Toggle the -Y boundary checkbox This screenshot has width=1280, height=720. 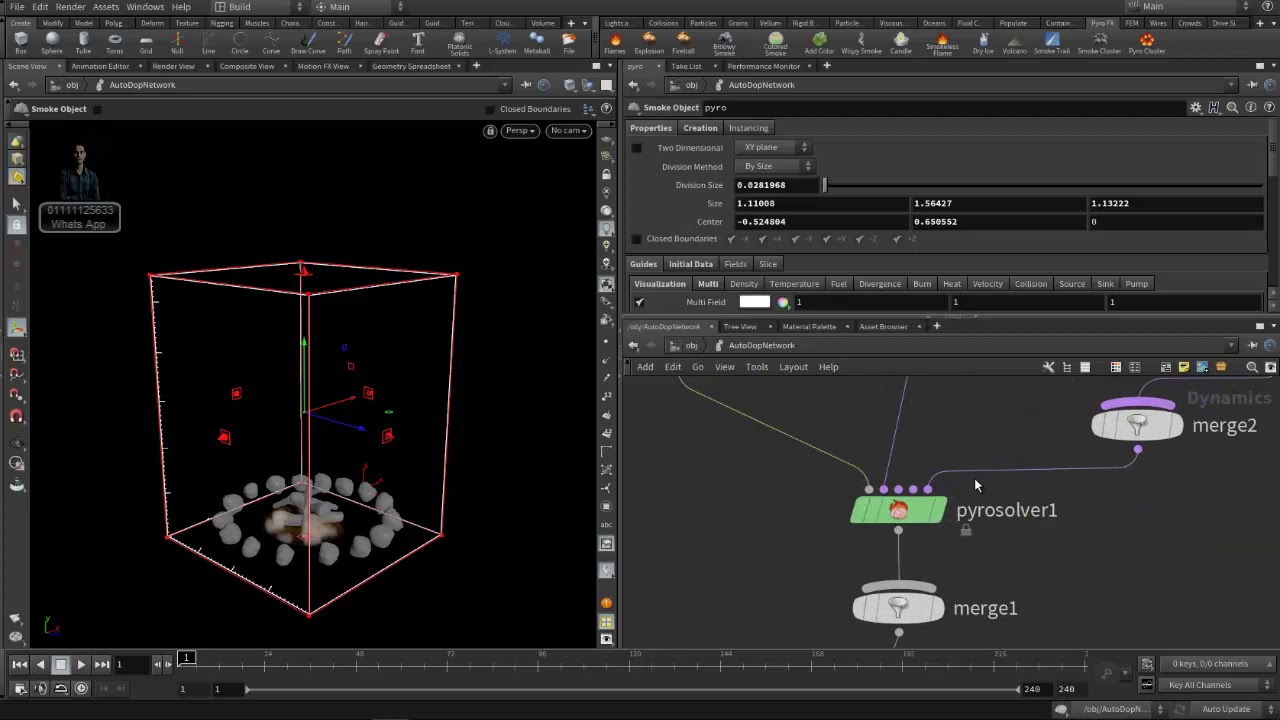796,239
